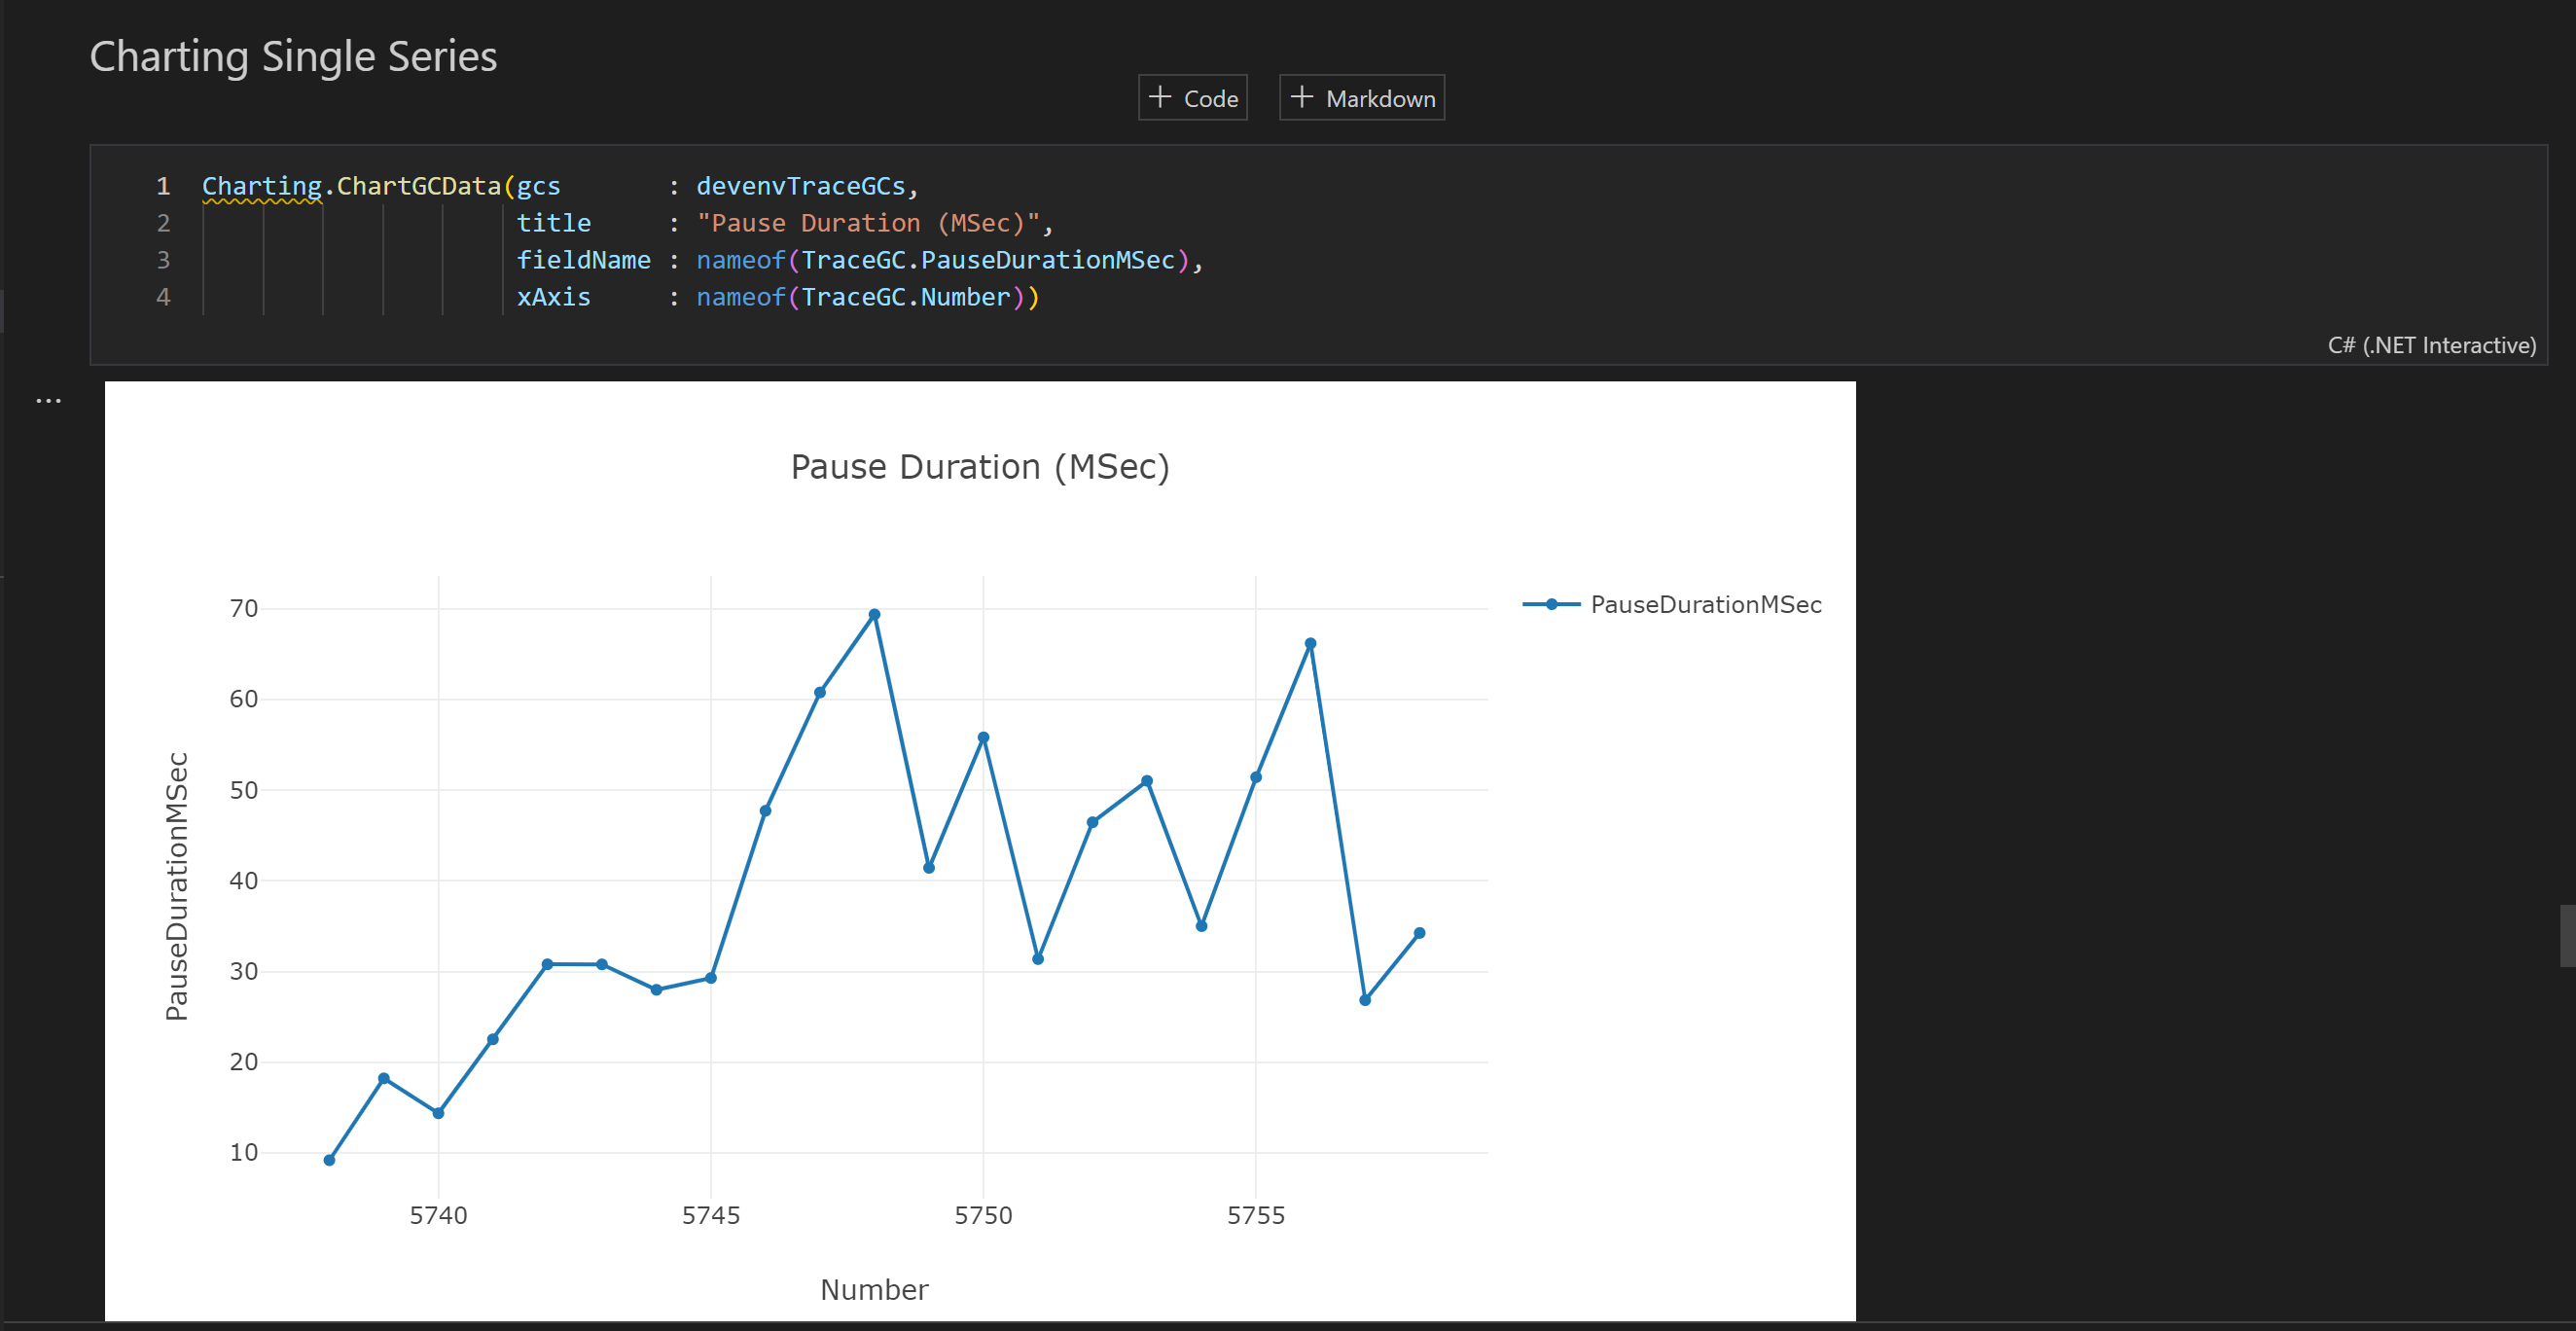The width and height of the screenshot is (2576, 1331).
Task: Click the Charting Single Series heading
Action: 293,56
